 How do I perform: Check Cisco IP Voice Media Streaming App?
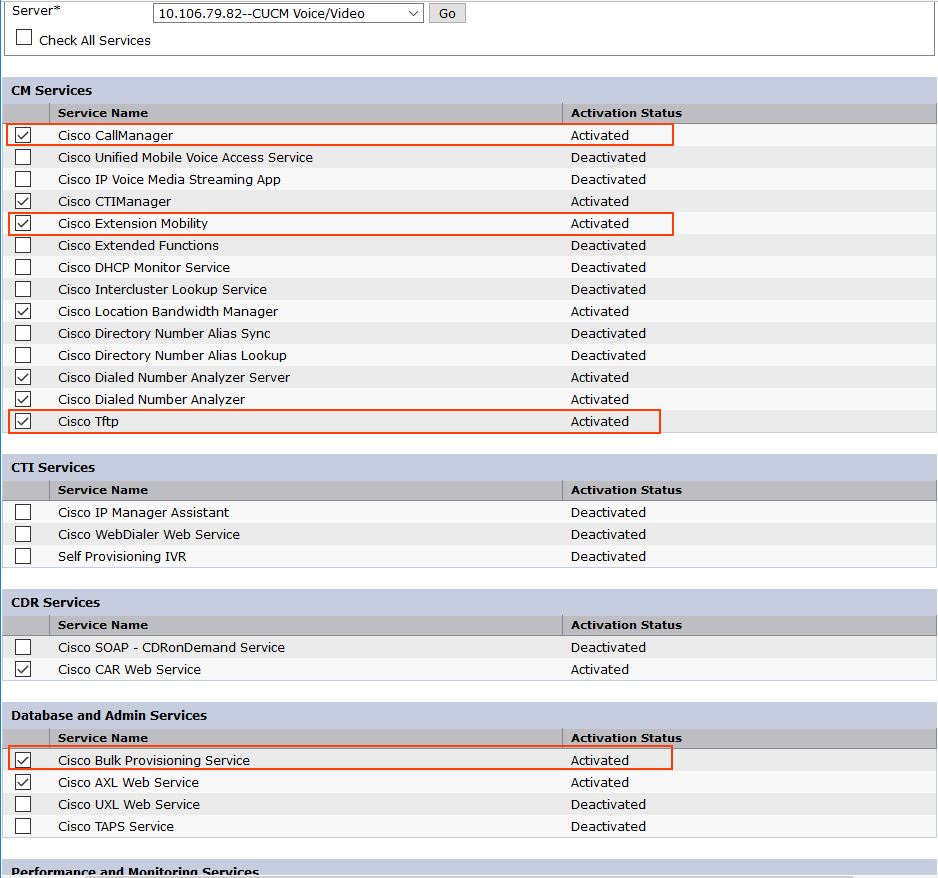(23, 179)
